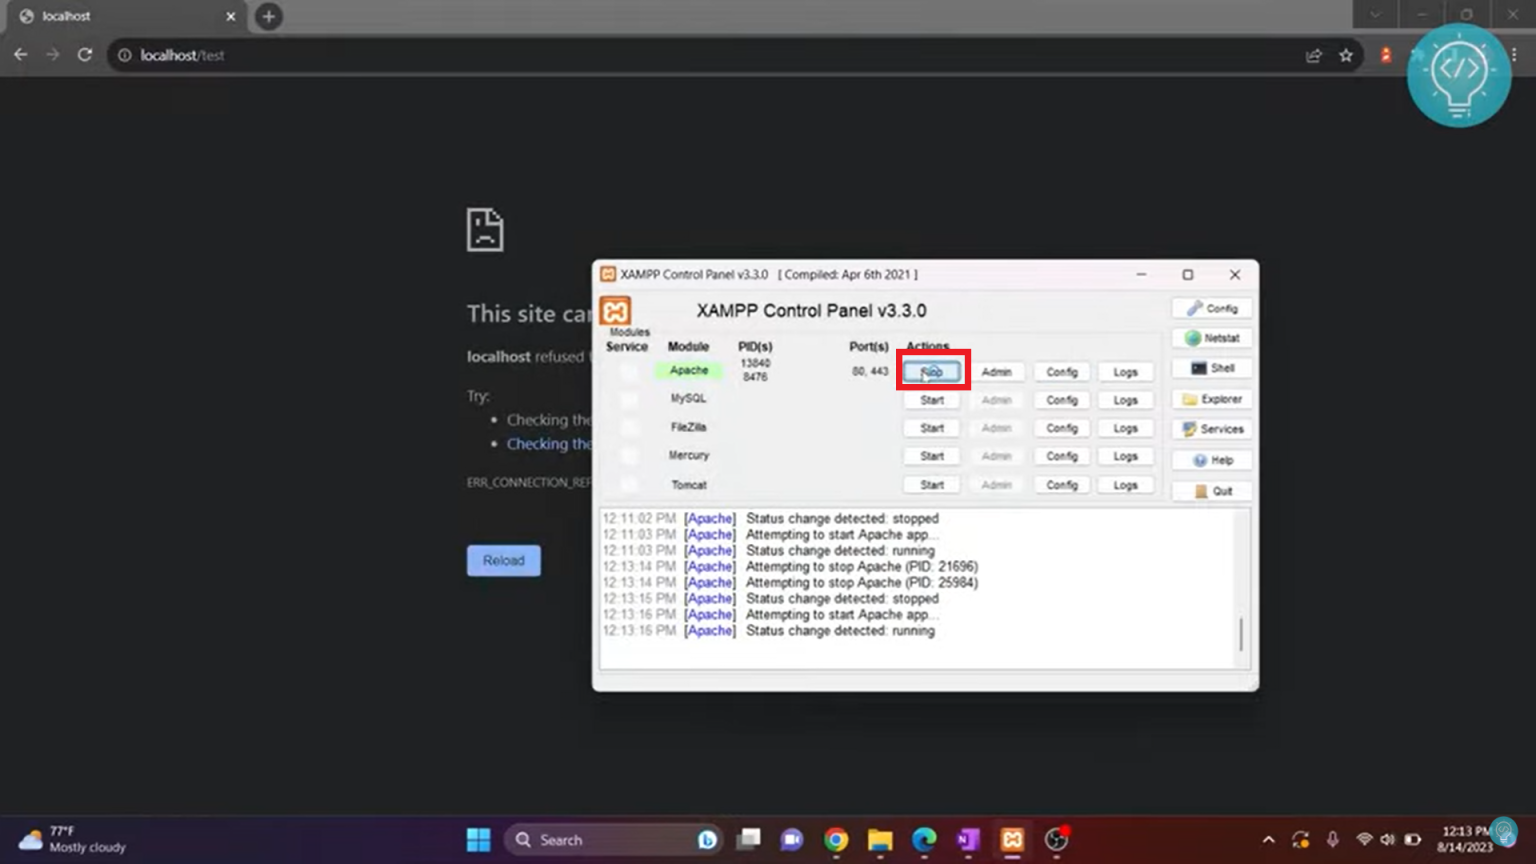Open Windows Services from XAMPP
The image size is (1536, 864).
[x=1210, y=429]
